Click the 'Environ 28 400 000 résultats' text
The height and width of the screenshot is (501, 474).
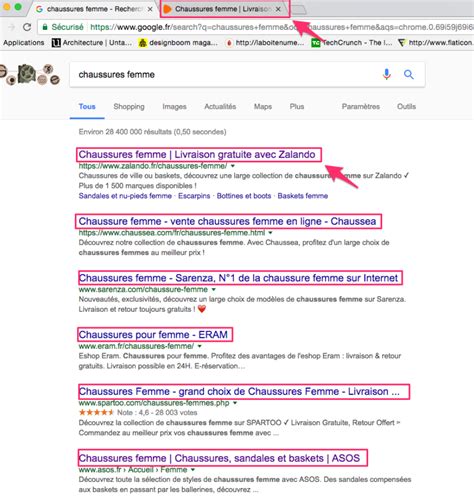[152, 132]
